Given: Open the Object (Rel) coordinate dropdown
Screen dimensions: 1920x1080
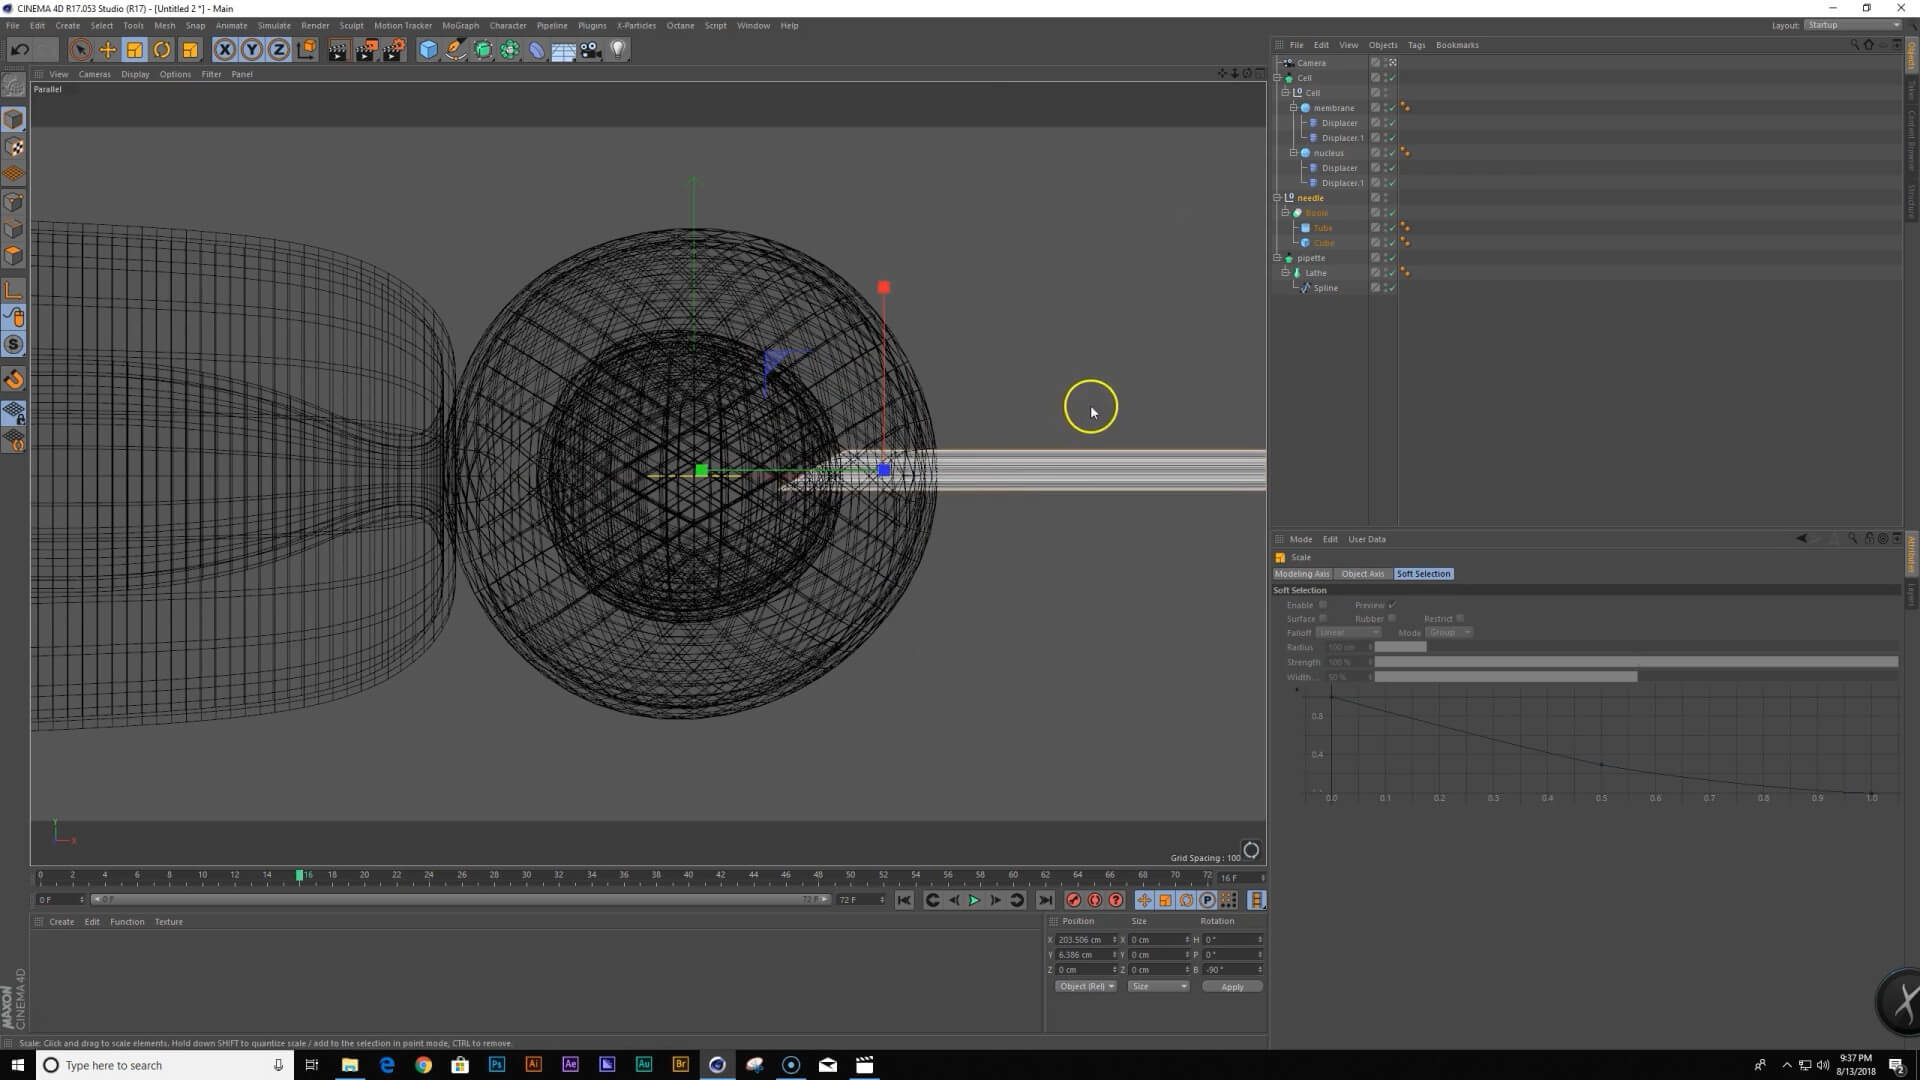Looking at the screenshot, I should coord(1085,987).
